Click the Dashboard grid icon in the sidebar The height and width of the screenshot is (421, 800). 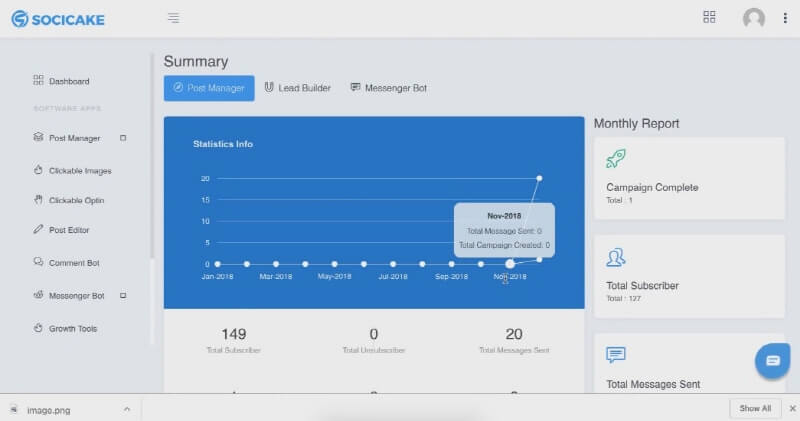(x=38, y=80)
